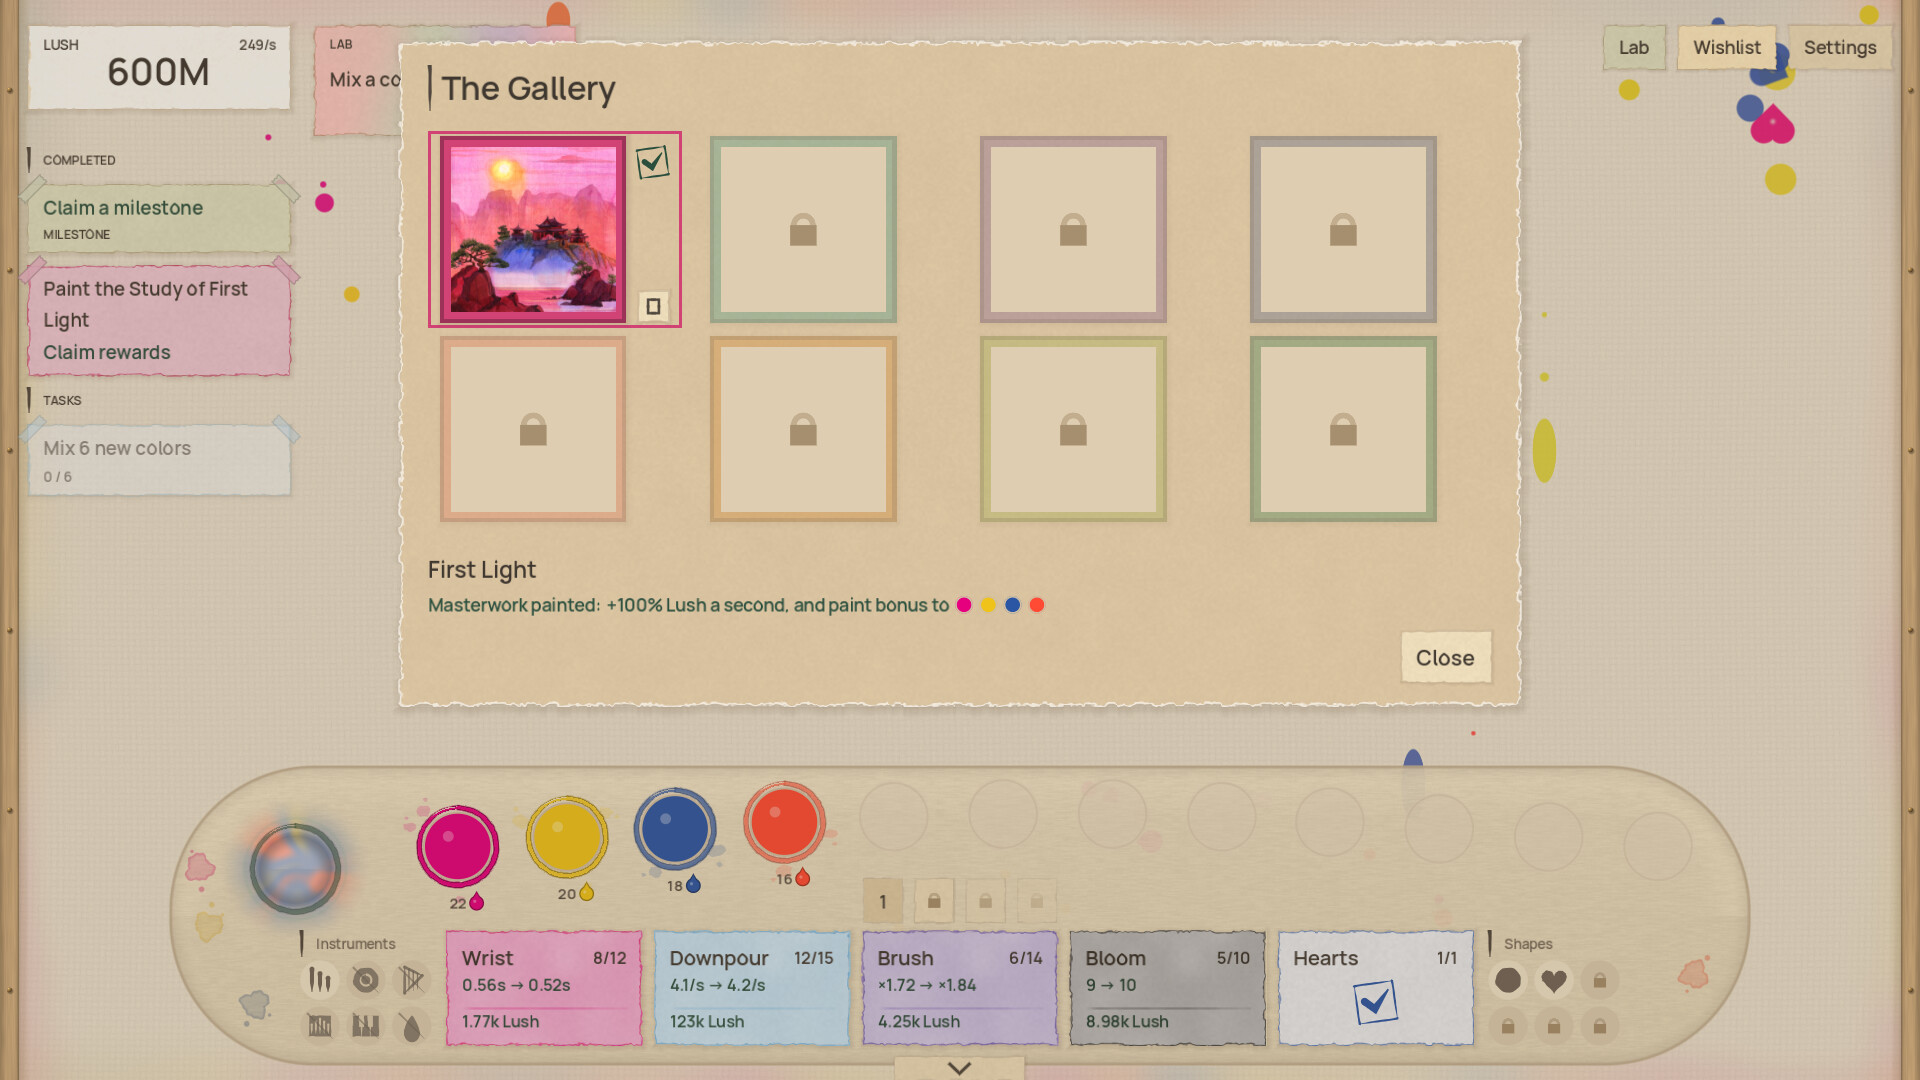Select the crossed-out gong disc instrument
Screen dimensions: 1920x1080
pos(366,980)
